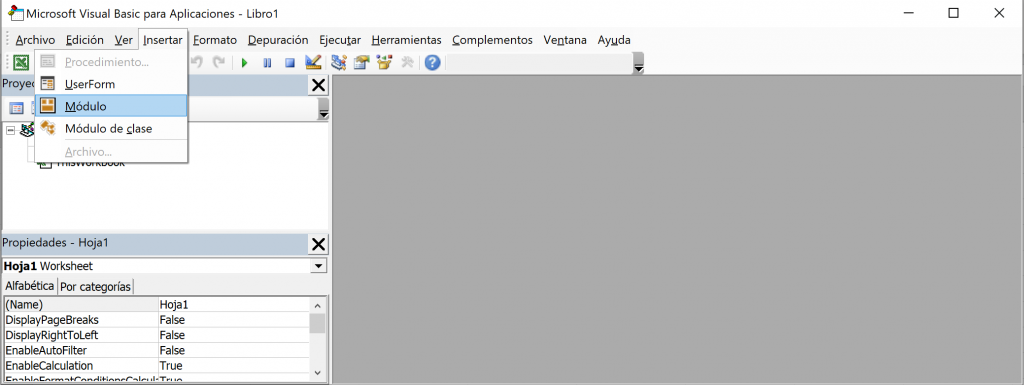Close the Proyecto panel
This screenshot has width=1024, height=385.
[318, 85]
